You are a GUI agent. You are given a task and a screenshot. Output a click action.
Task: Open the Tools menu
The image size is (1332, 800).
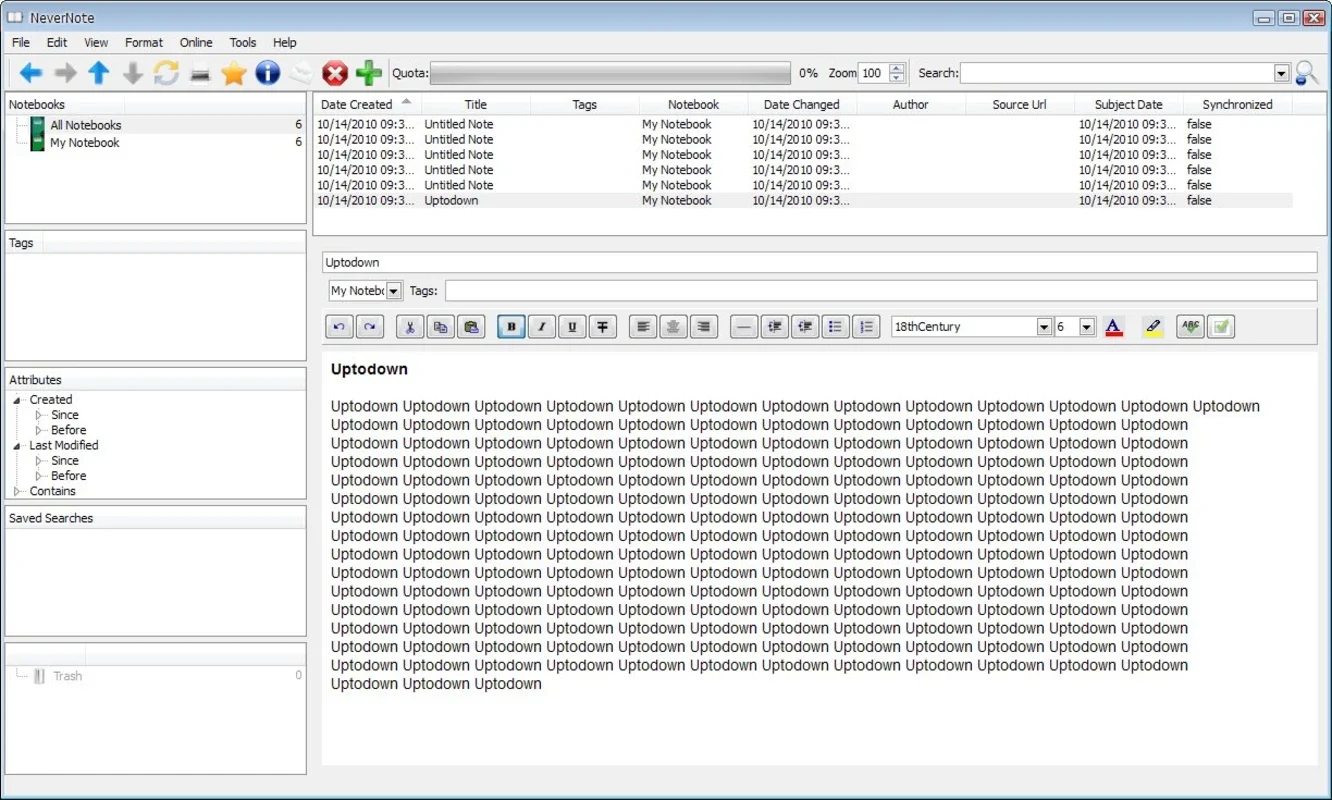(x=243, y=42)
